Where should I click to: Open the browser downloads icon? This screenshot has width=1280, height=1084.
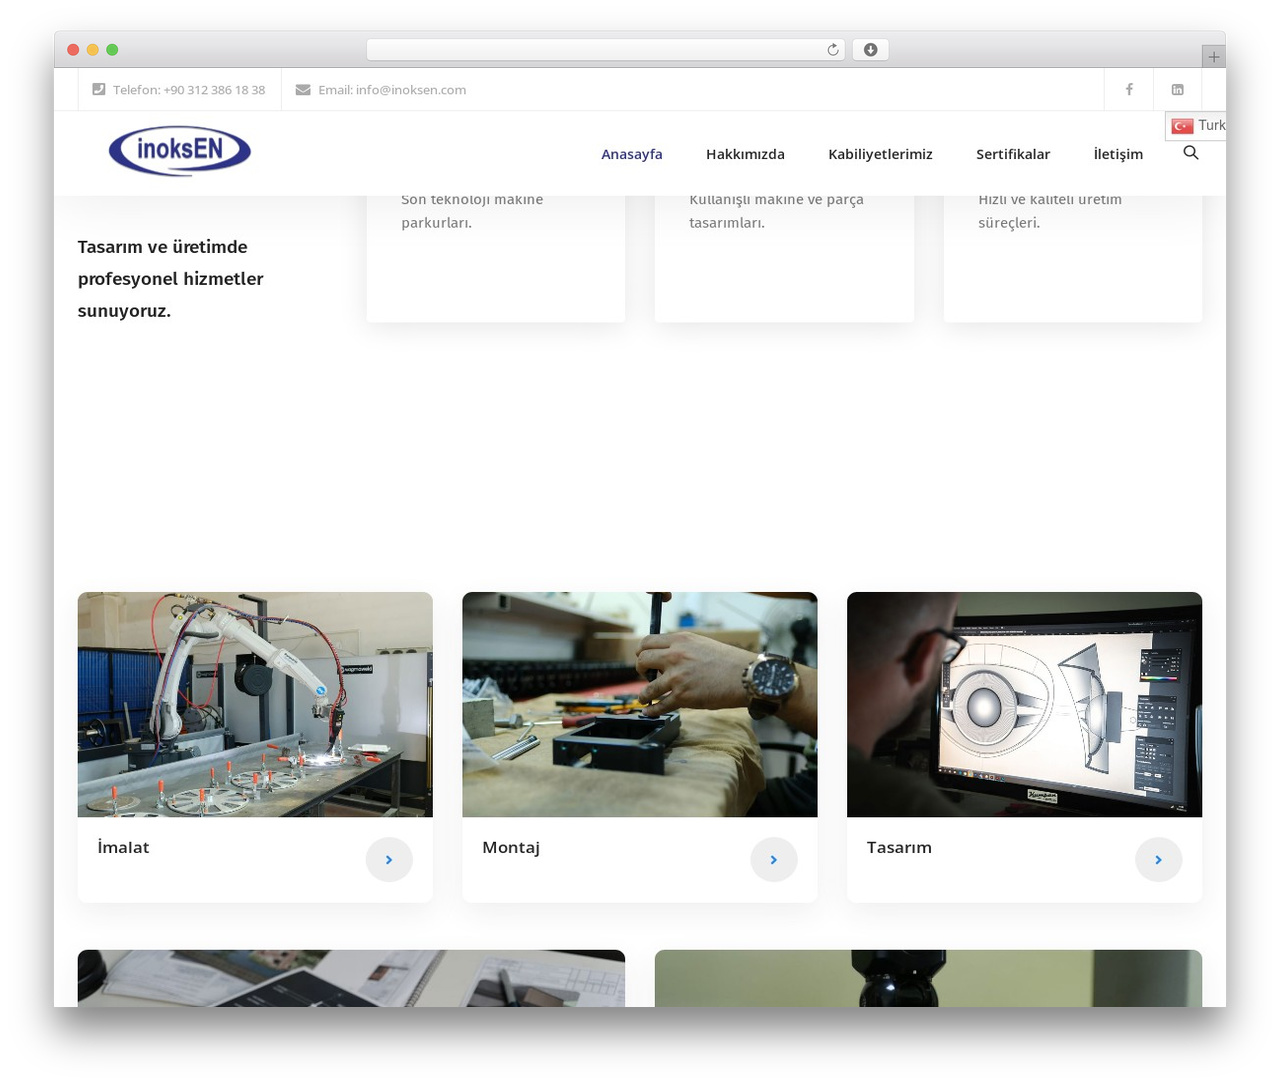(x=870, y=50)
